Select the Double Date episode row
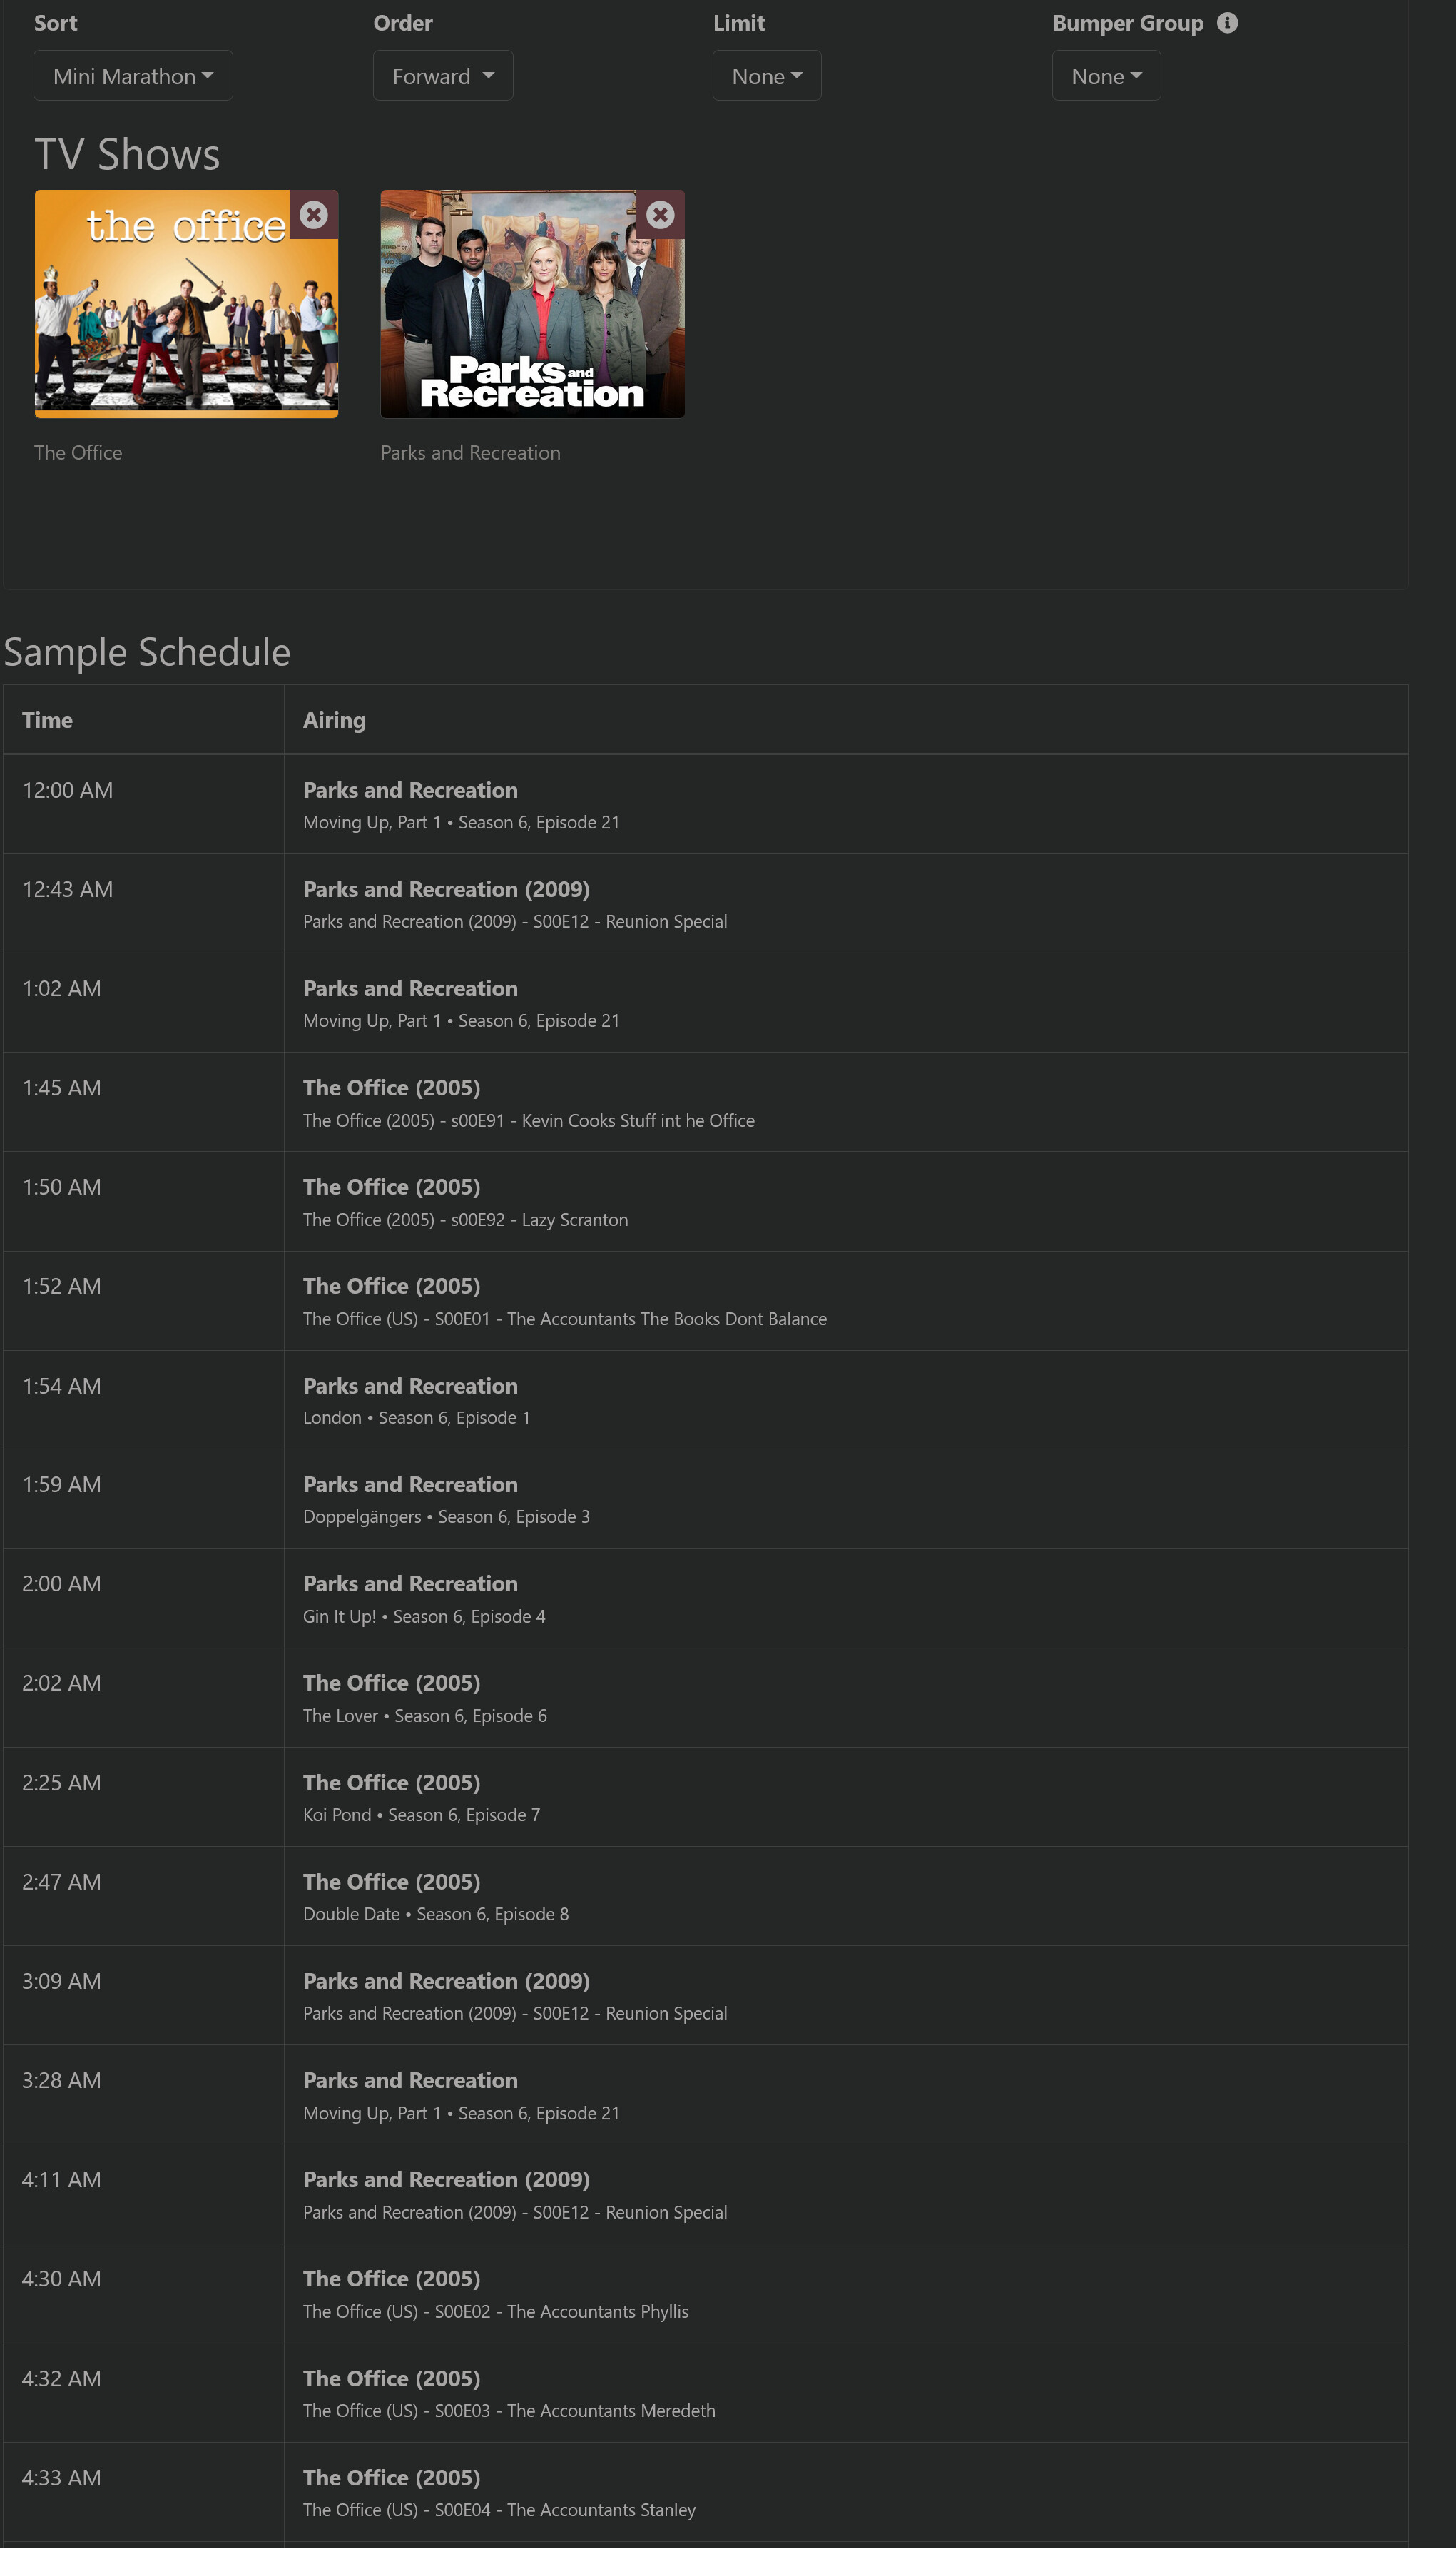This screenshot has height=2549, width=1456. [x=706, y=1897]
